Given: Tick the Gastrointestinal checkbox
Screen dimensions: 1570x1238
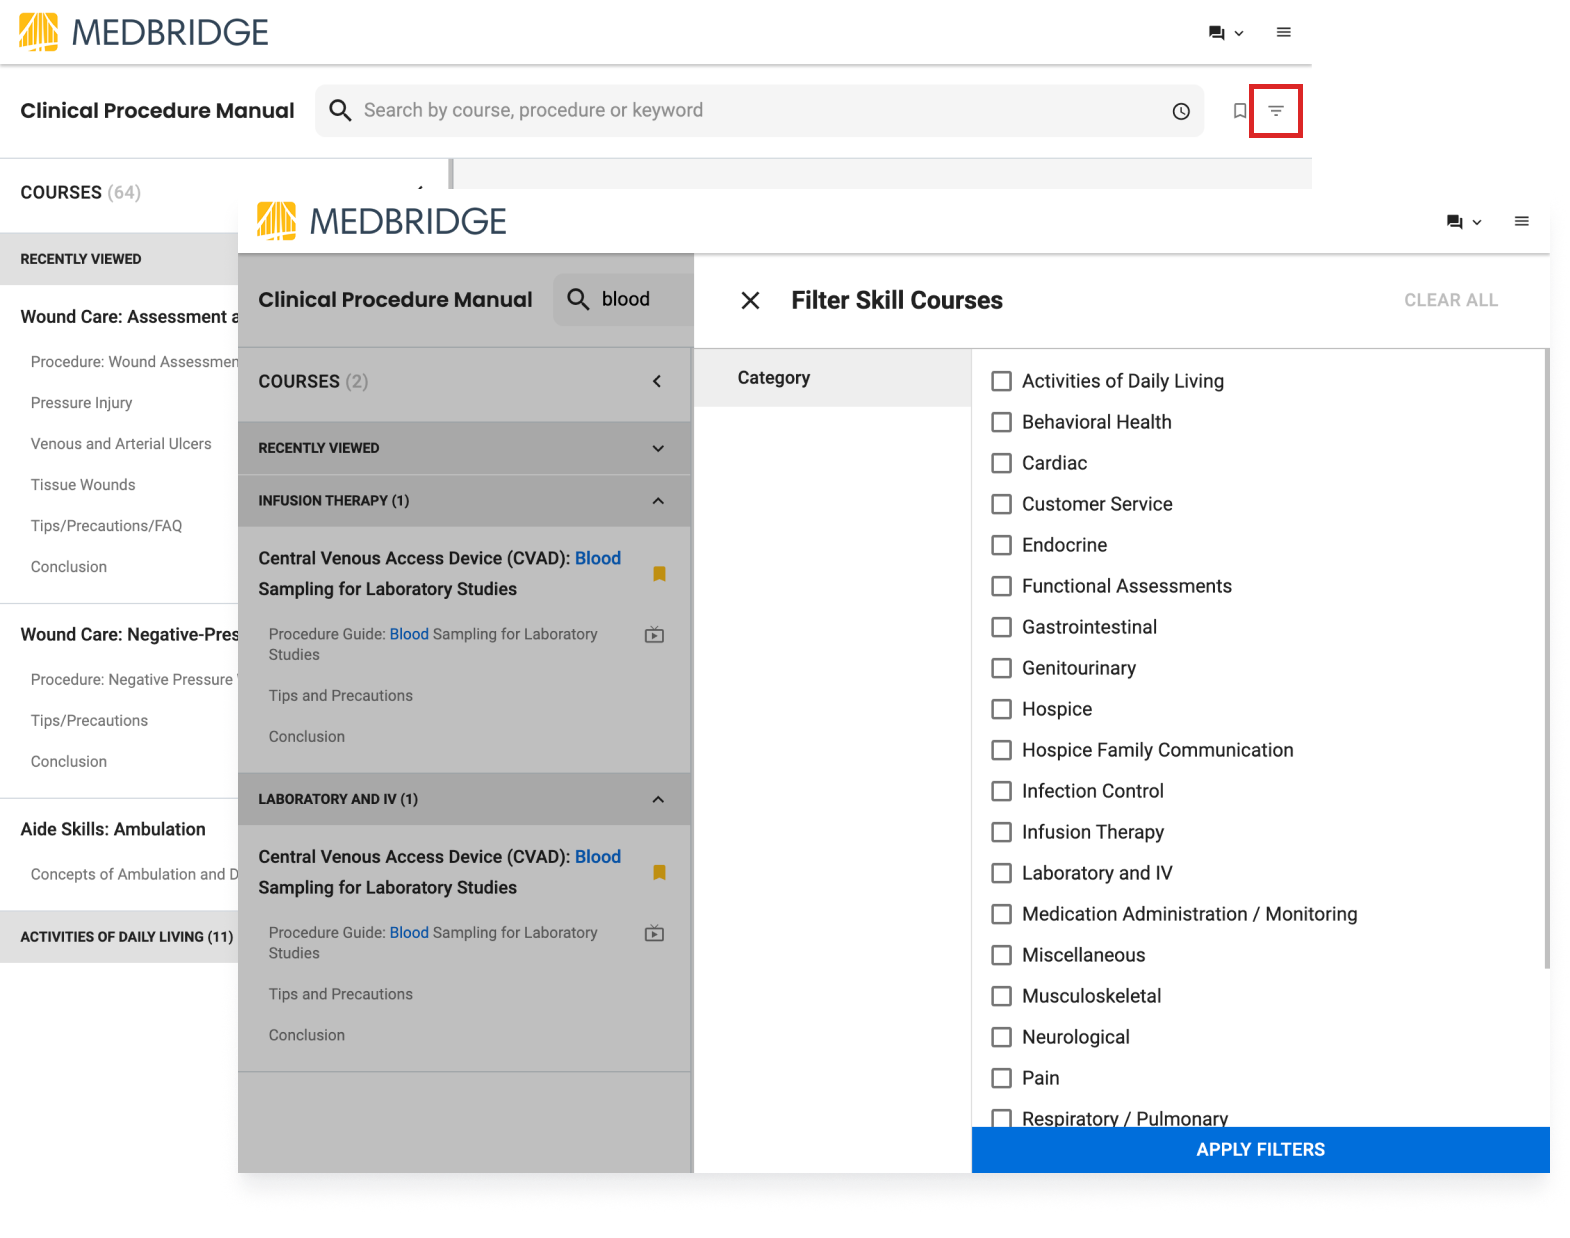Looking at the screenshot, I should (x=1001, y=627).
